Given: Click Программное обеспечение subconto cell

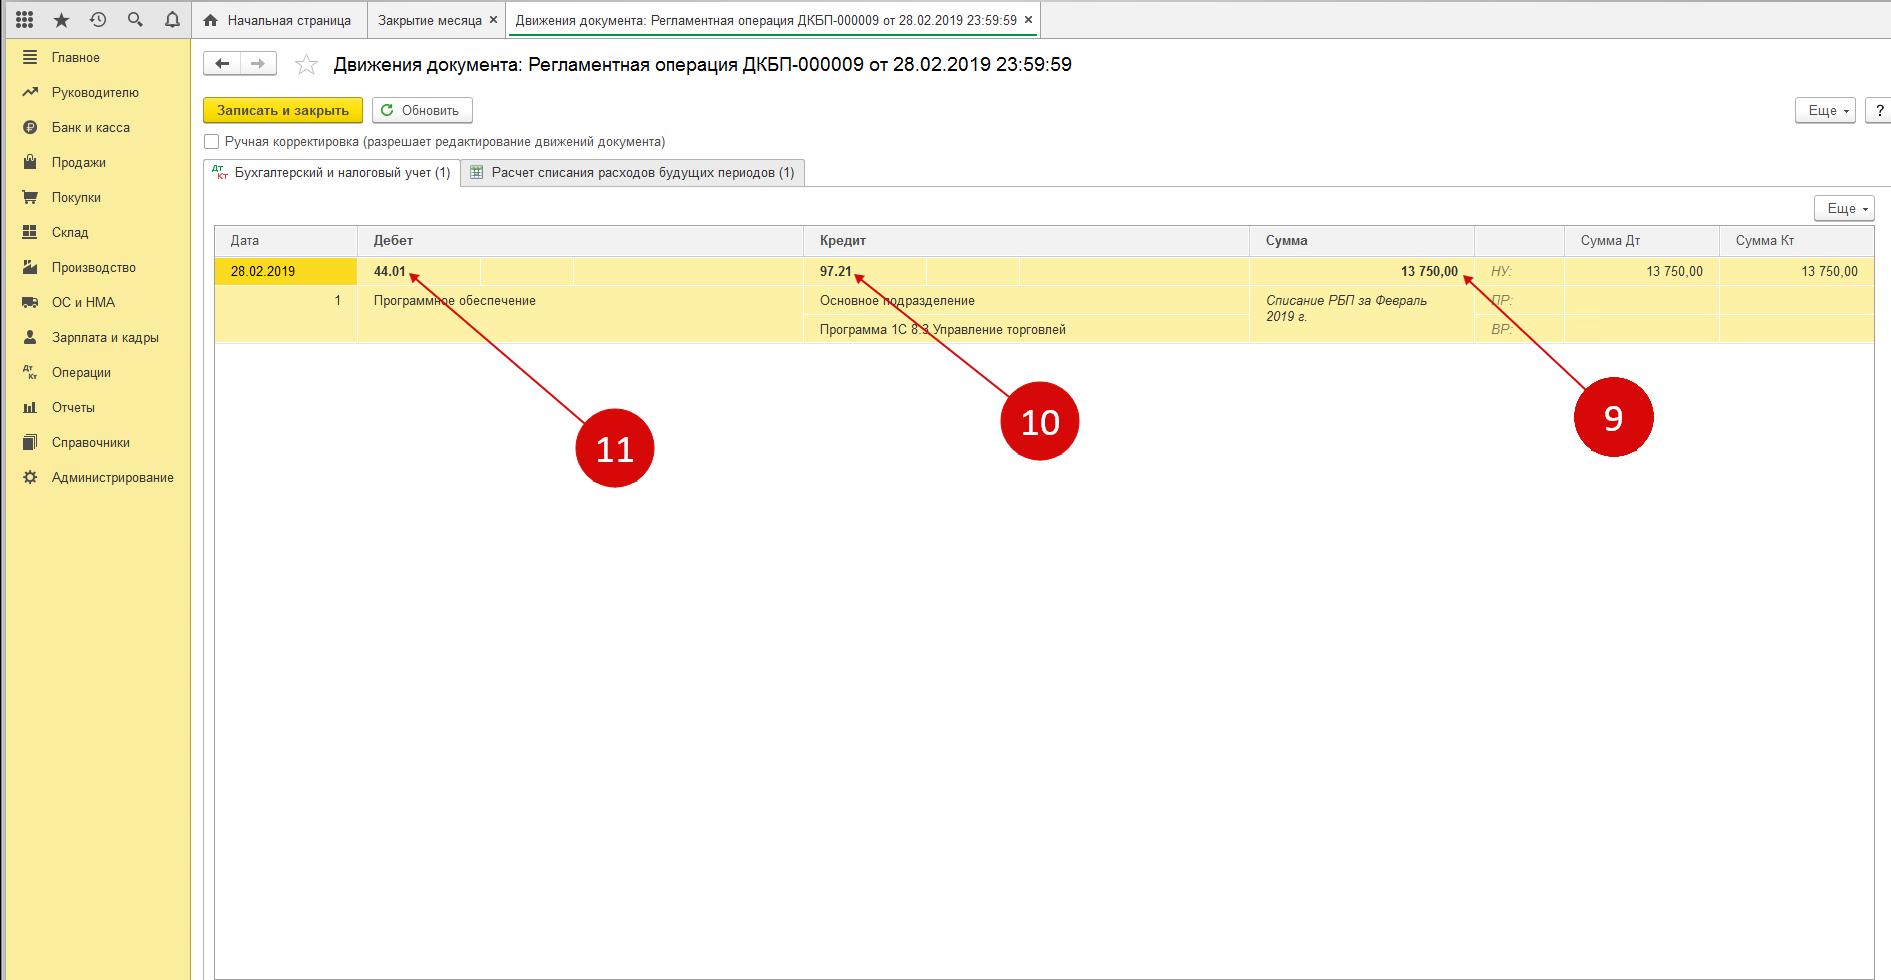Looking at the screenshot, I should pos(581,300).
